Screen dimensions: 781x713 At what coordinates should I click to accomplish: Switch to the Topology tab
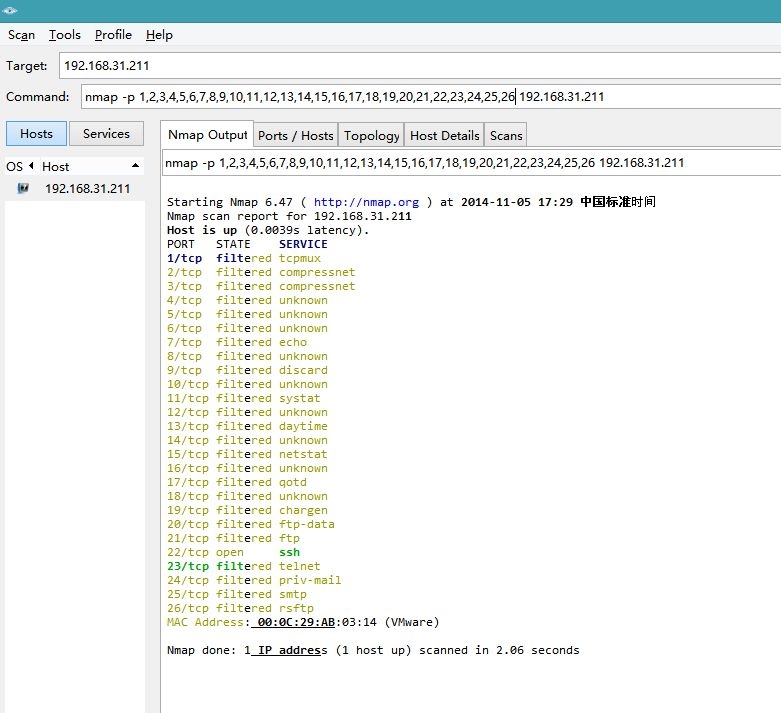[372, 136]
